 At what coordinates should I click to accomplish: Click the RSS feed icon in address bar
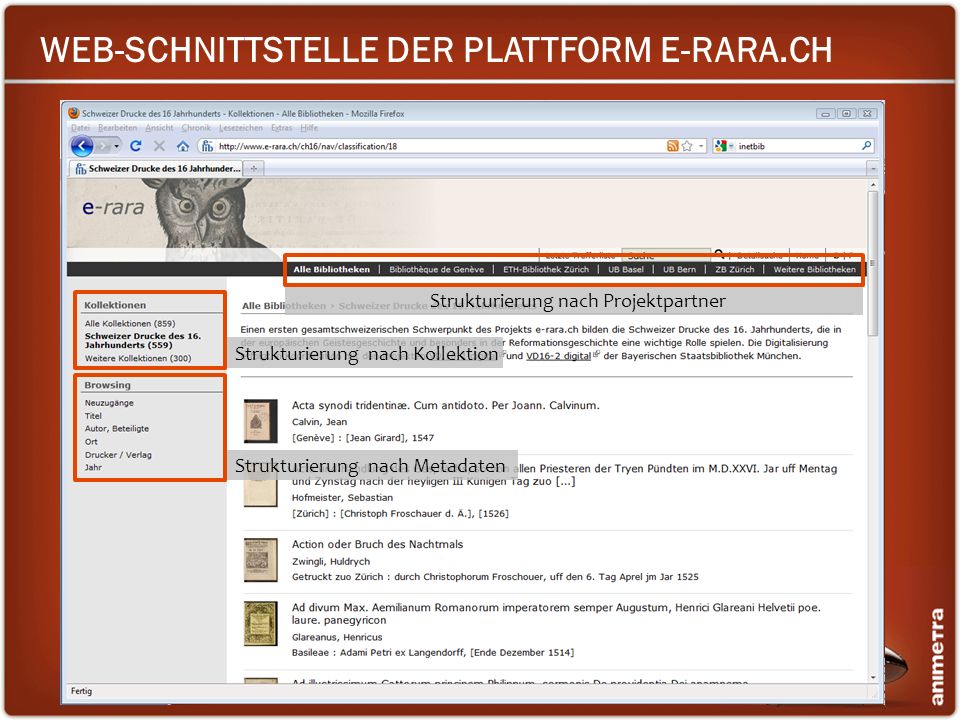(672, 146)
